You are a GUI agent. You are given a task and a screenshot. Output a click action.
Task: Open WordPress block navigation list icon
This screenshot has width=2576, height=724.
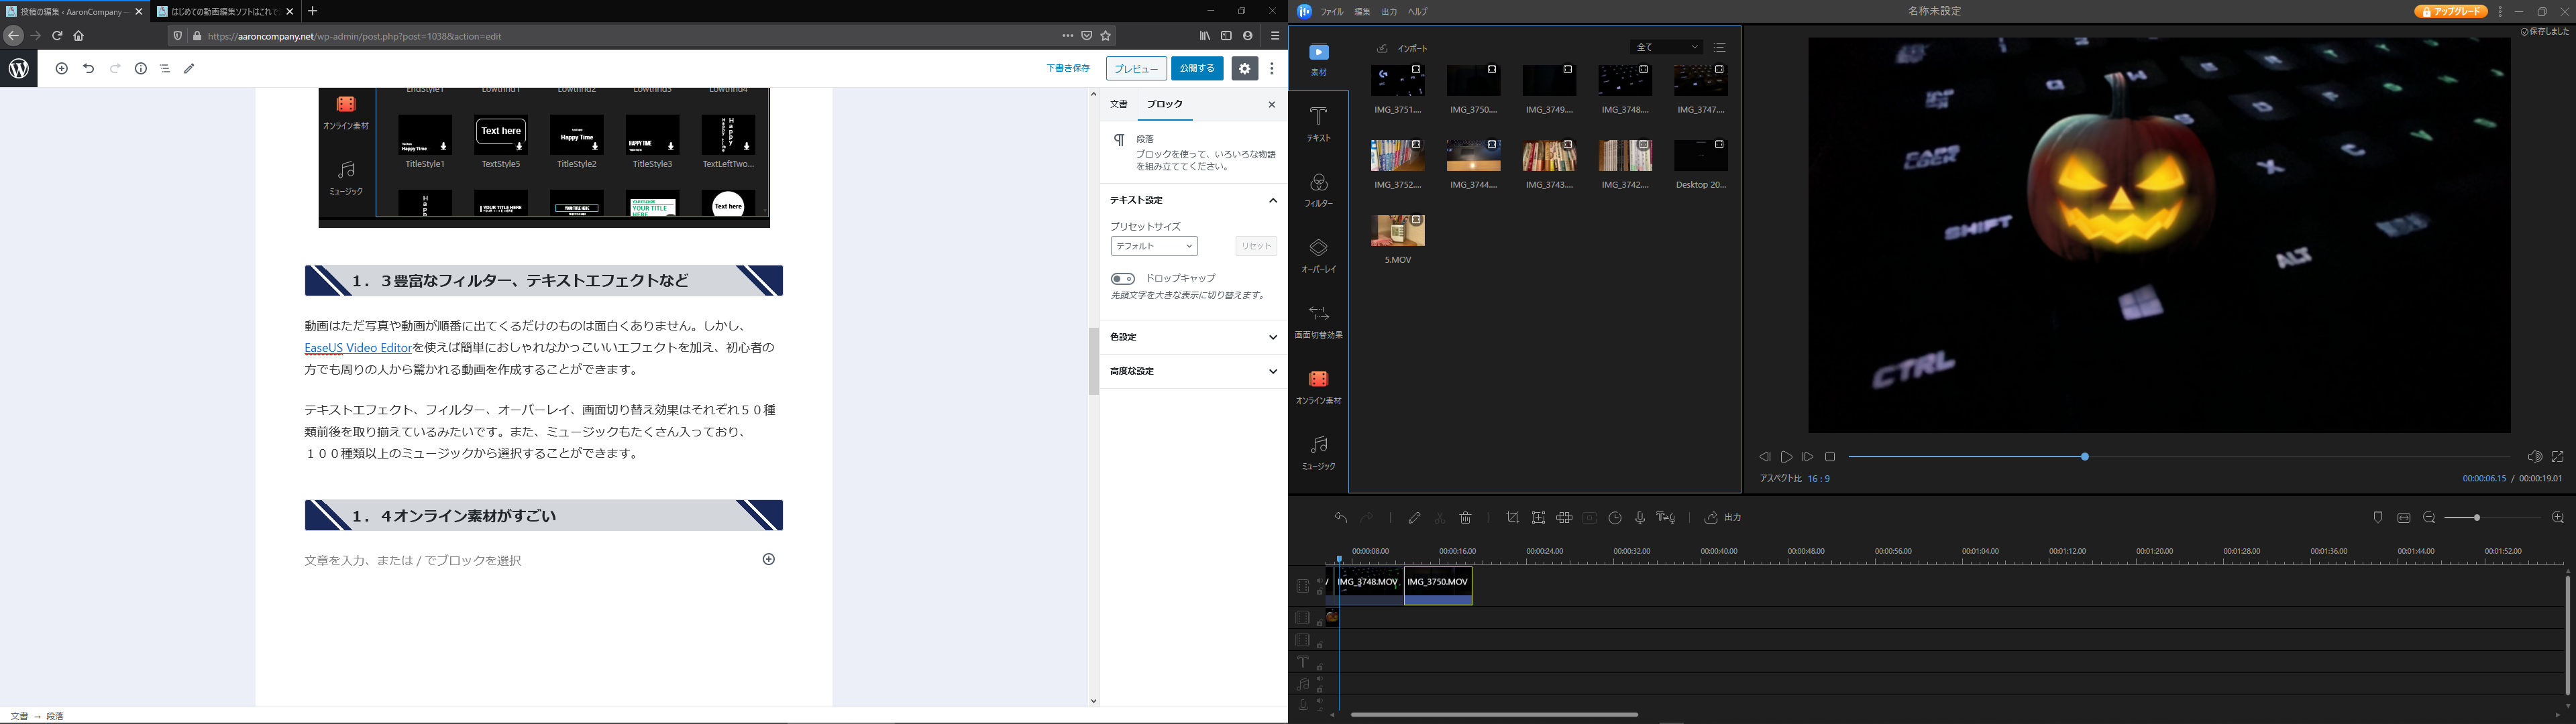(x=165, y=68)
